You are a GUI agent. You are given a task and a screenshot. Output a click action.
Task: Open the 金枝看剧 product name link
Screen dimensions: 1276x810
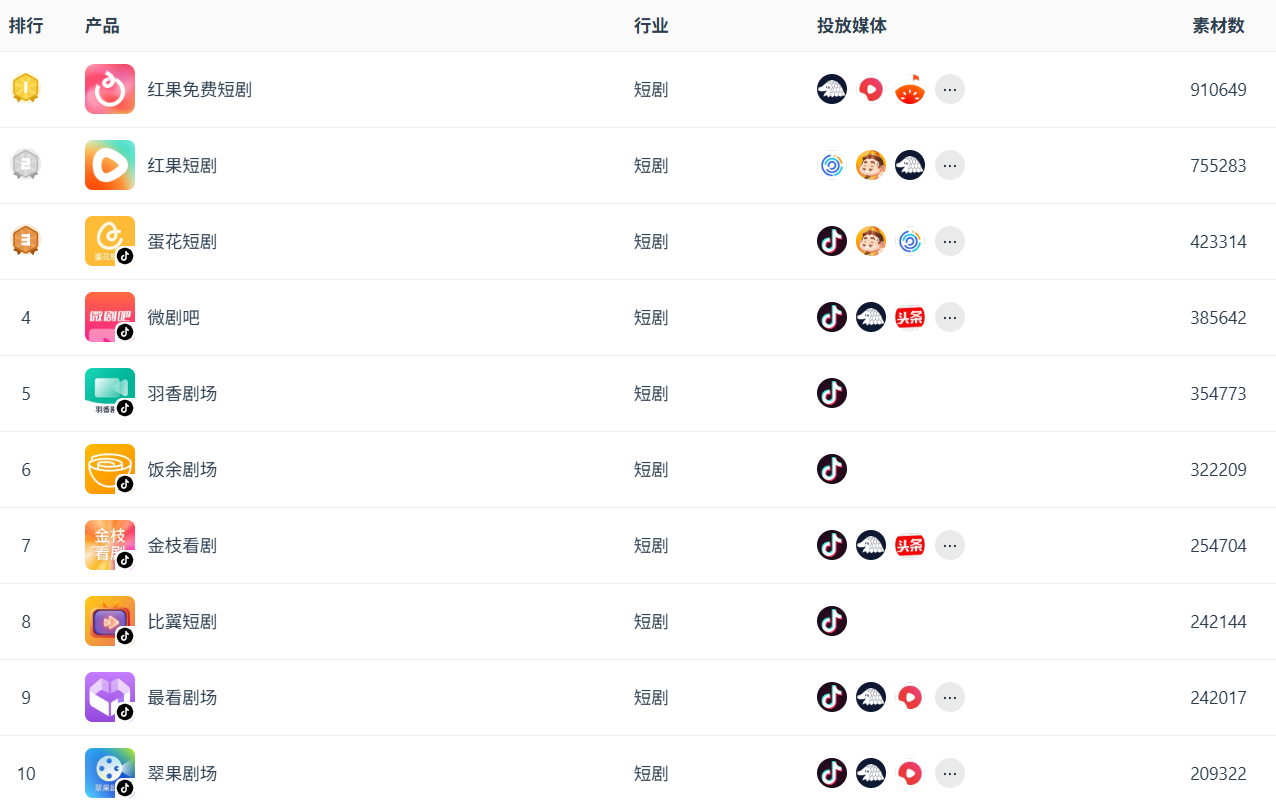(x=182, y=545)
